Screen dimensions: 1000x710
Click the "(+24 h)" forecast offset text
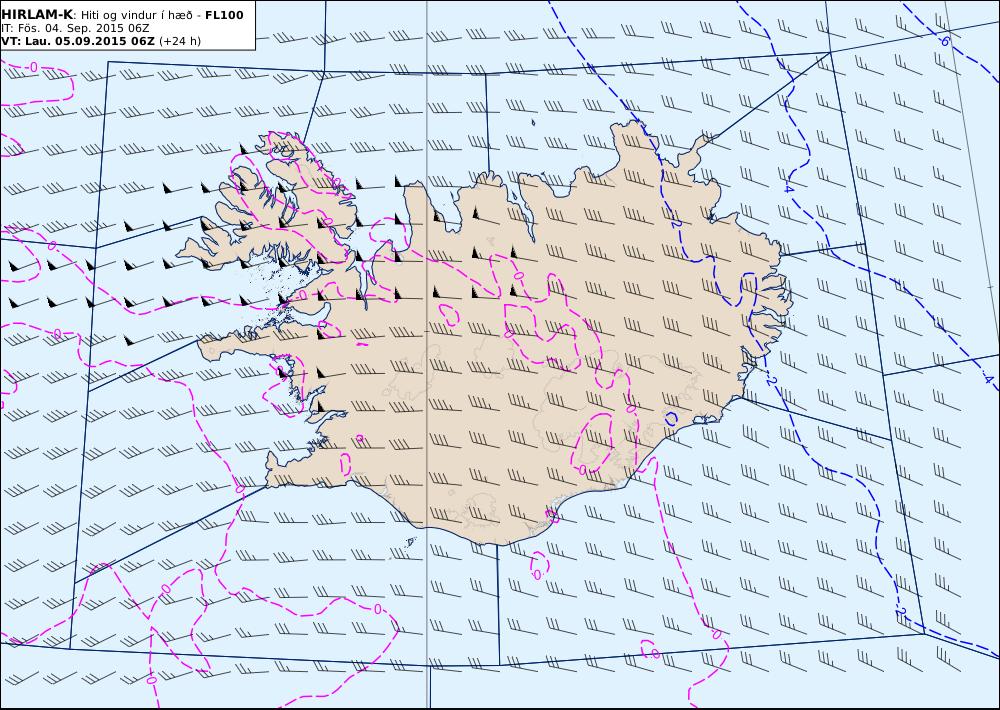pyautogui.click(x=180, y=41)
